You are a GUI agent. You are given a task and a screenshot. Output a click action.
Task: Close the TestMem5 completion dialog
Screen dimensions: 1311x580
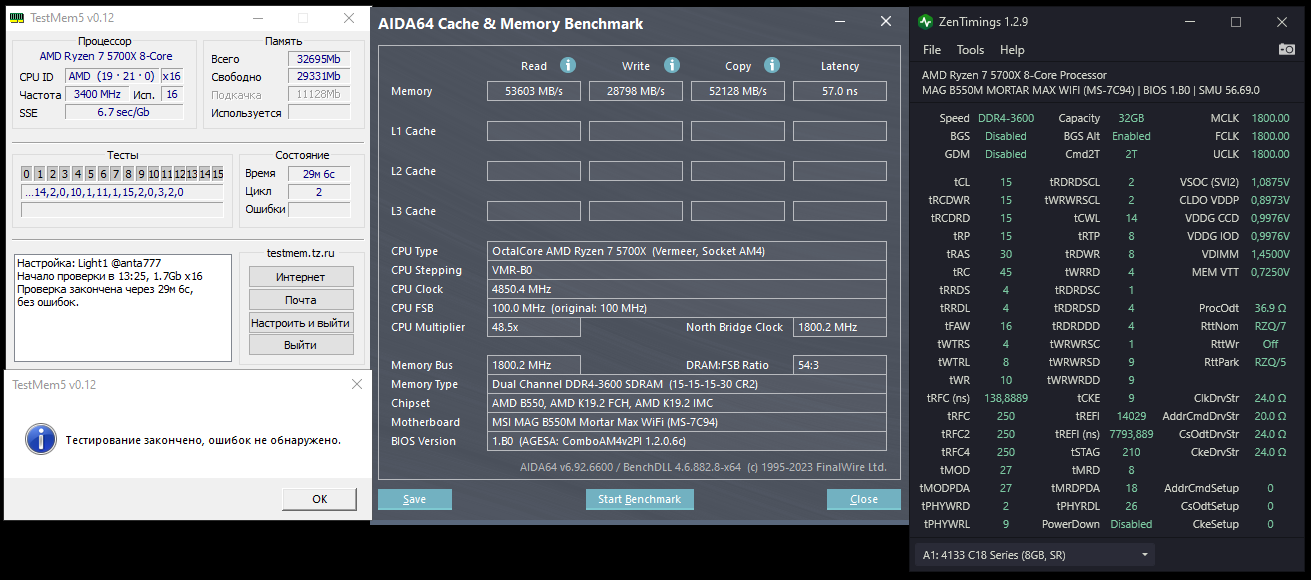[357, 384]
